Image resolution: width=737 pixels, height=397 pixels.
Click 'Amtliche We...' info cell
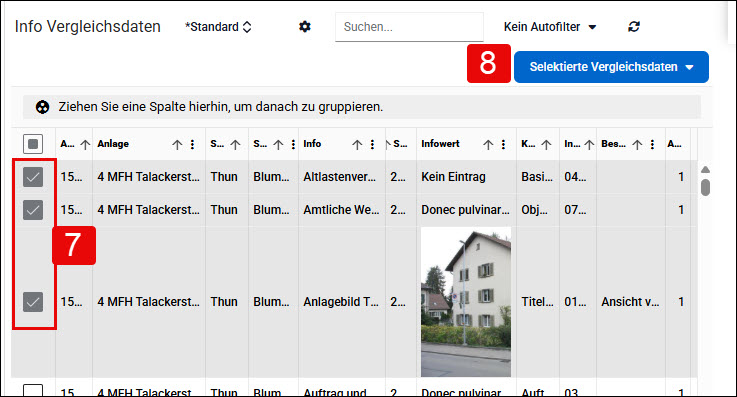coord(341,210)
